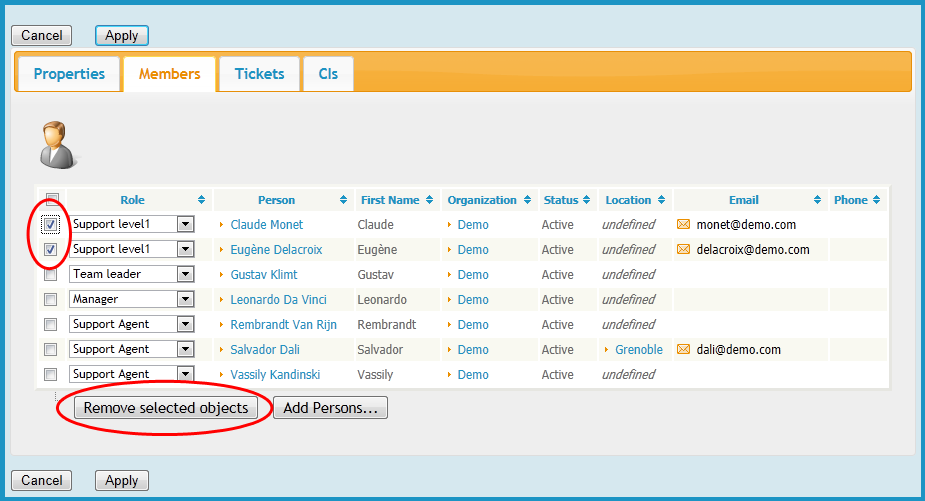Open Rembrandt Van Rijn person link

[283, 325]
